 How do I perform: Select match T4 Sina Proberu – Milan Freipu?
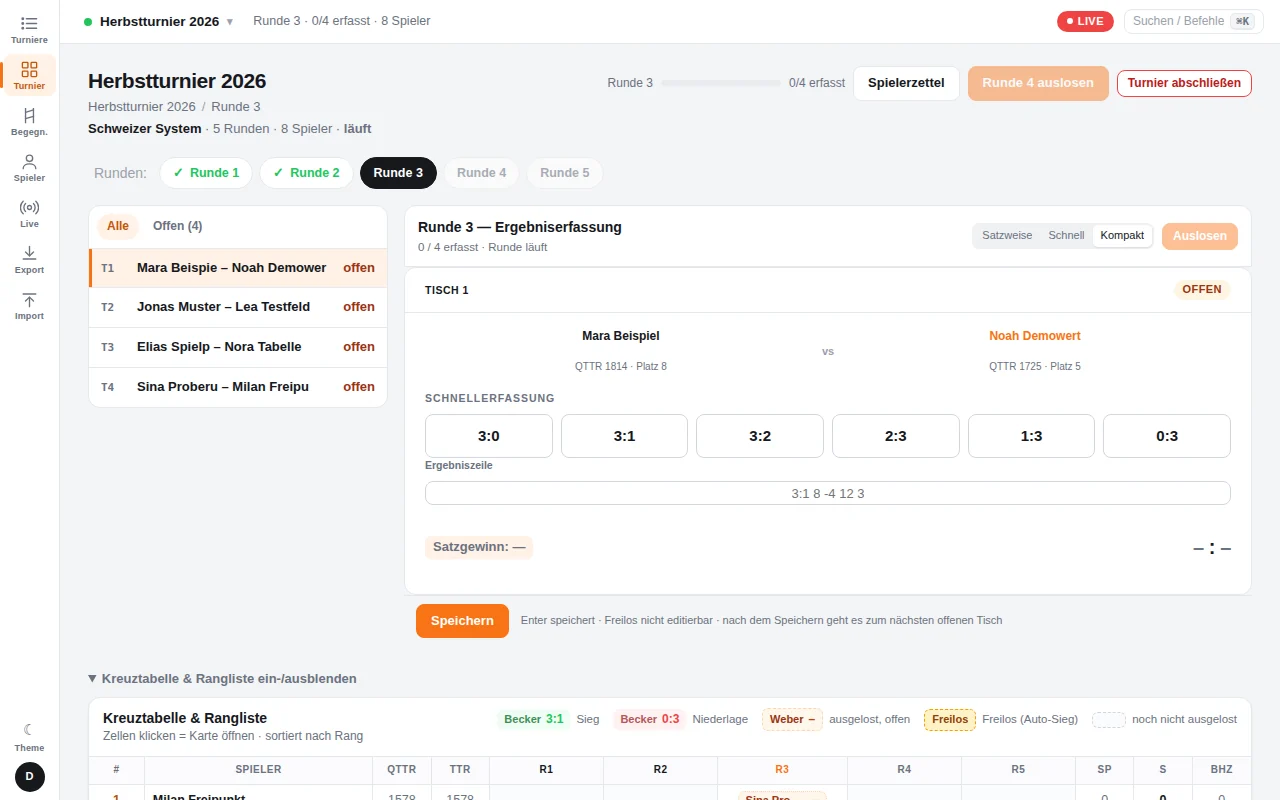pos(238,387)
